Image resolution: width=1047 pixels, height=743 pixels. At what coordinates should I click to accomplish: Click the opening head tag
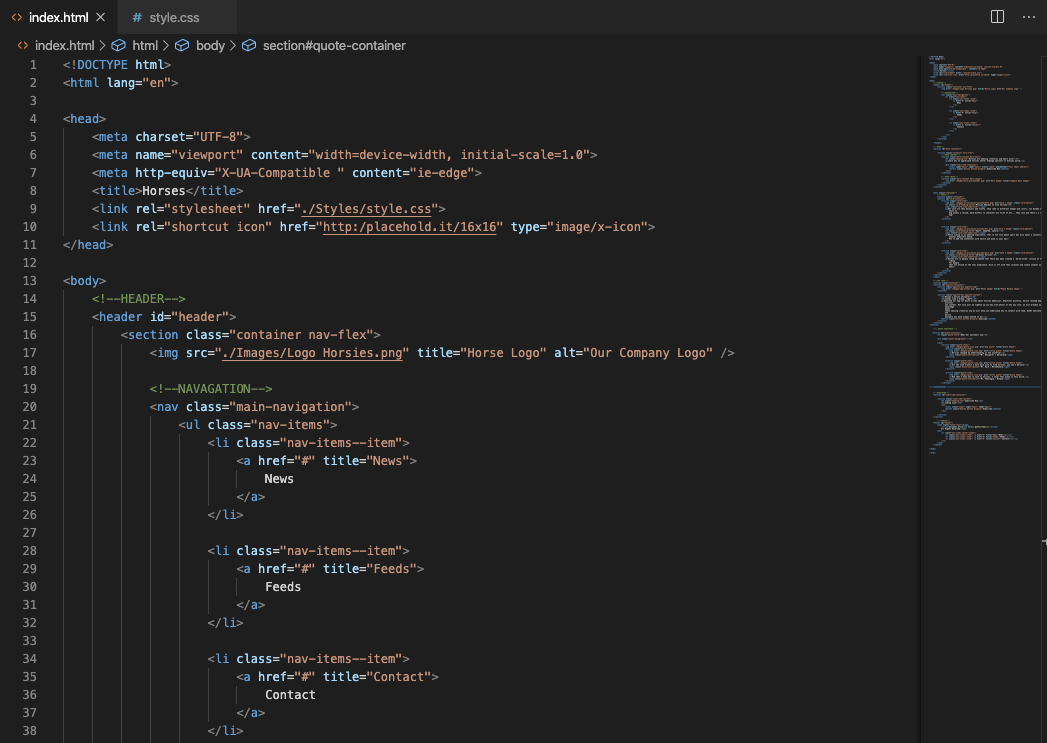[84, 119]
